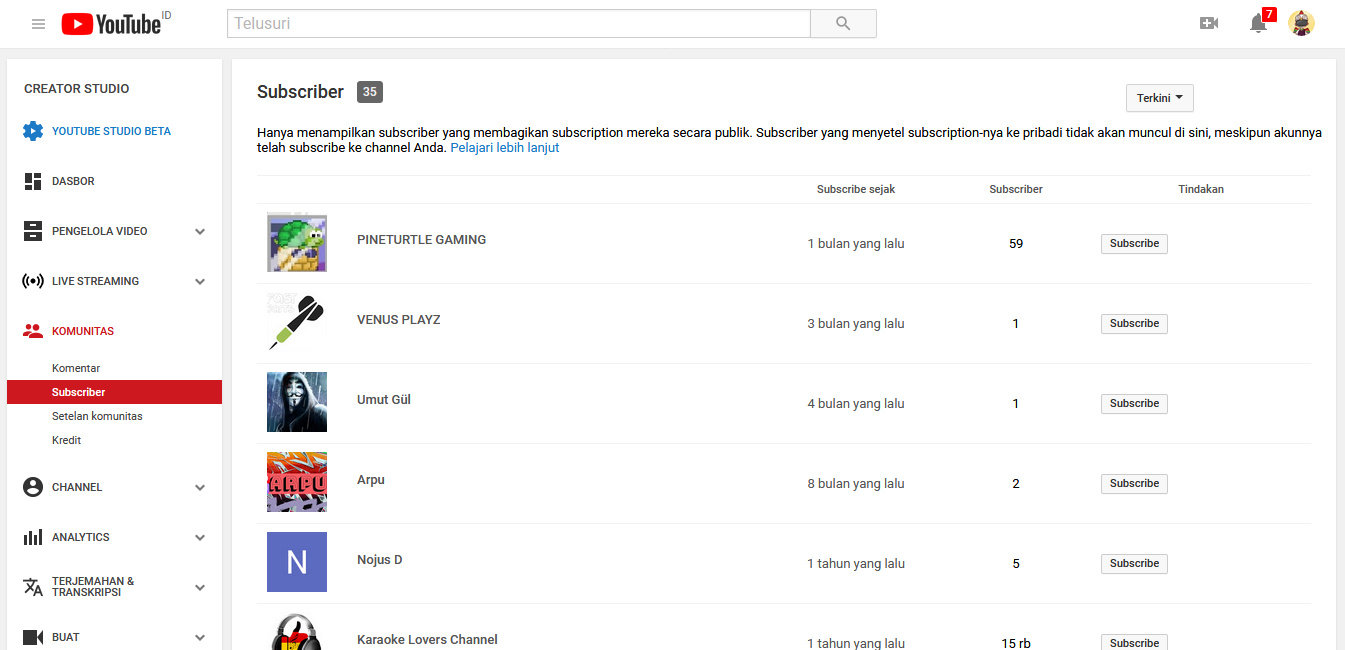Open the create video camera icon
Screen dimensions: 1345x650
(x=1209, y=23)
